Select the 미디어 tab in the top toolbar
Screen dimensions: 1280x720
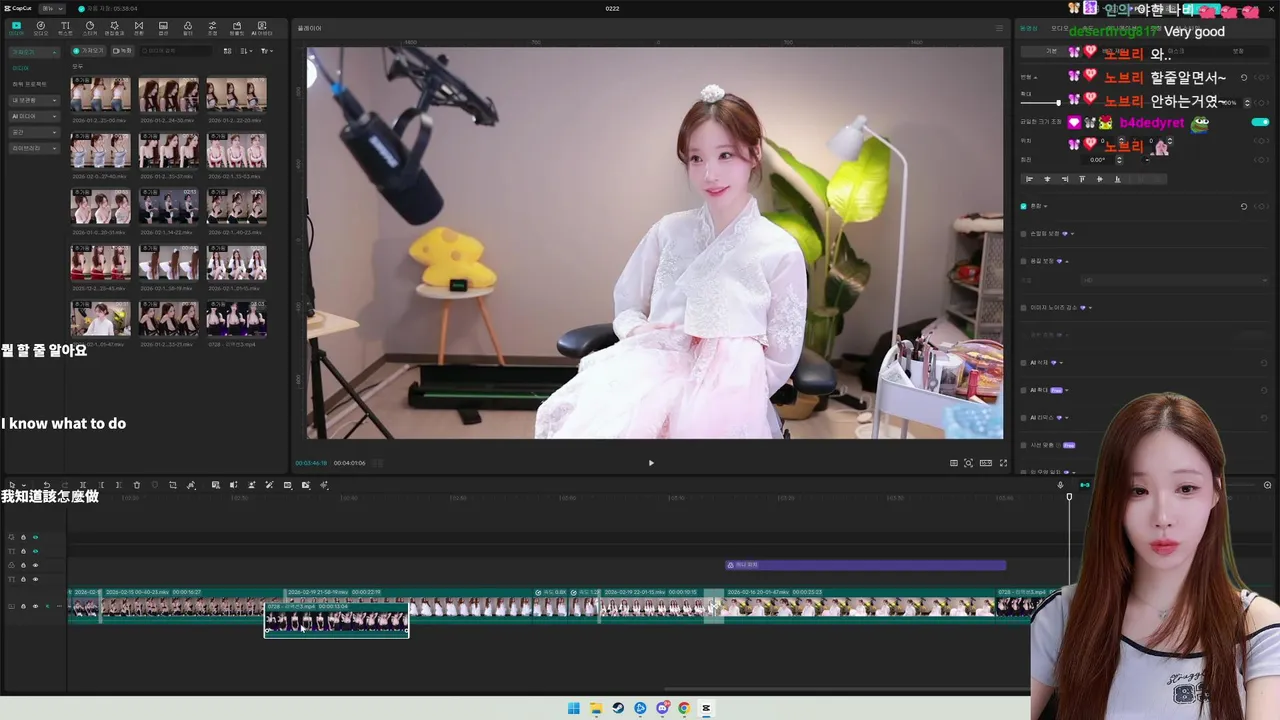[x=16, y=28]
